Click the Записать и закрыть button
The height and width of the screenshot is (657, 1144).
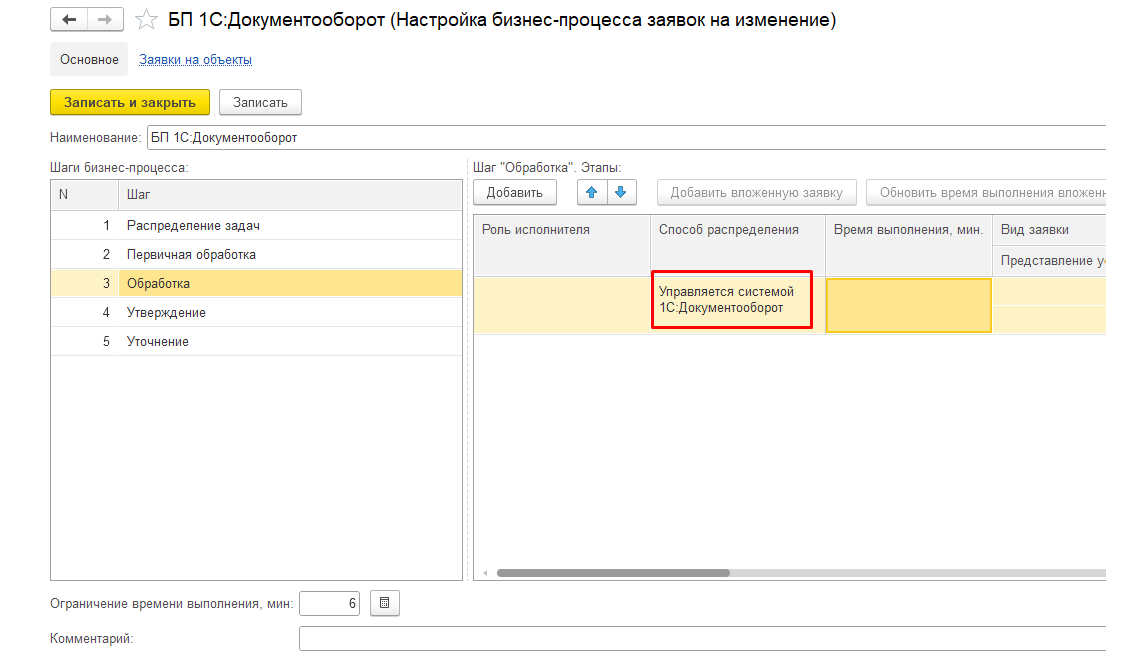click(130, 102)
